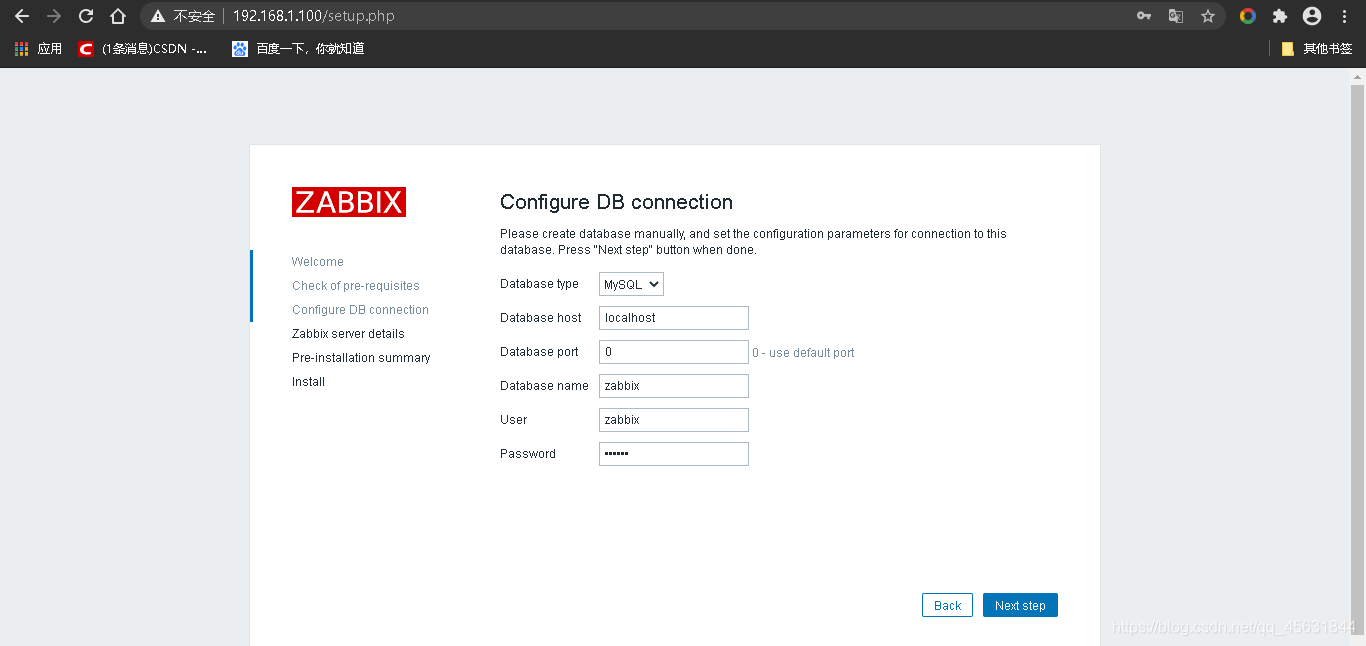This screenshot has height=646, width=1366.
Task: Click the Database name field
Action: 674,386
